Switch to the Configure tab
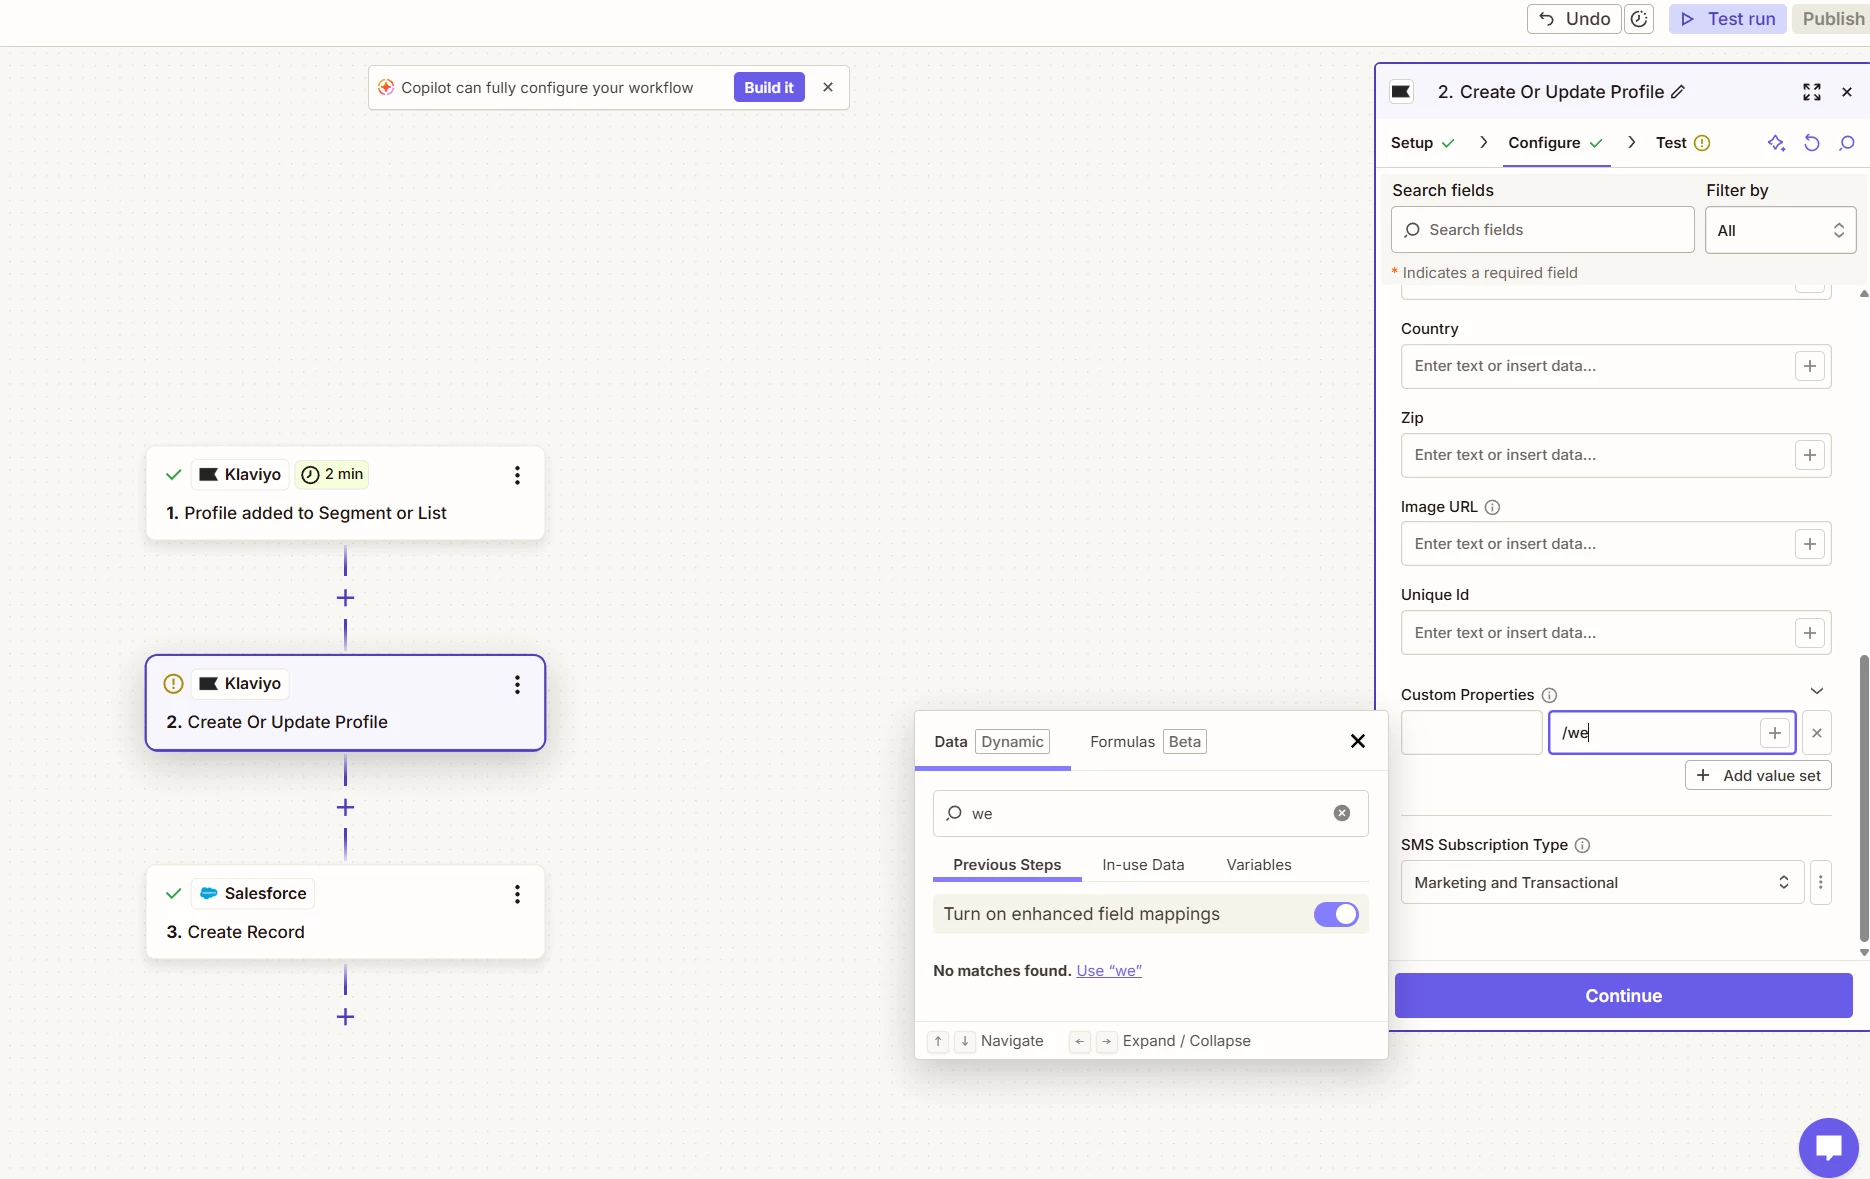Viewport: 1870px width, 1179px height. click(1555, 143)
